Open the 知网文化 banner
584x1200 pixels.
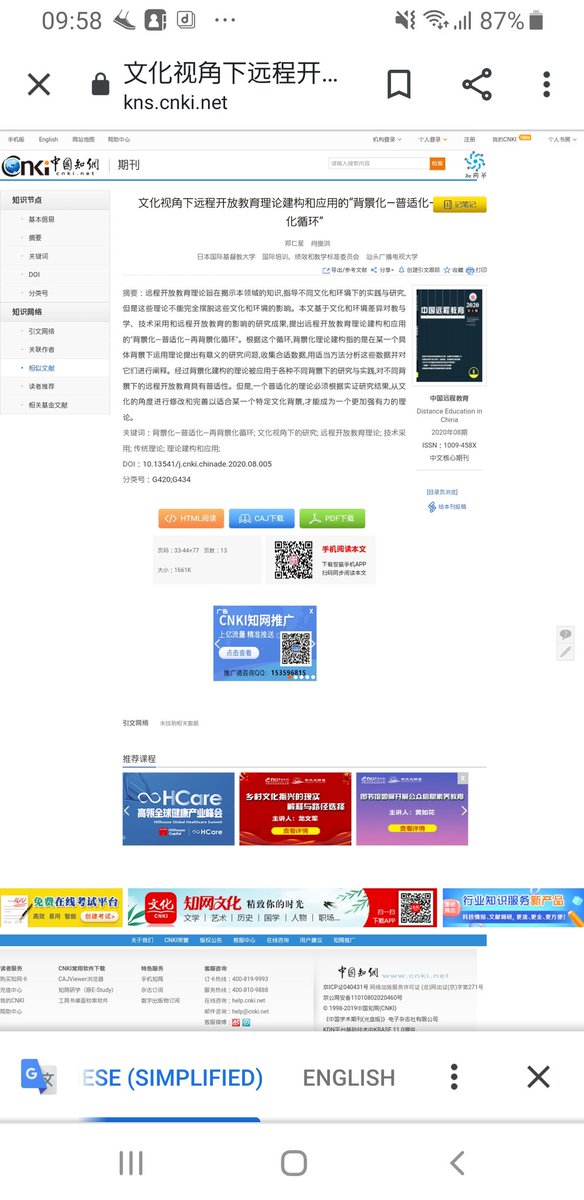[x=282, y=908]
